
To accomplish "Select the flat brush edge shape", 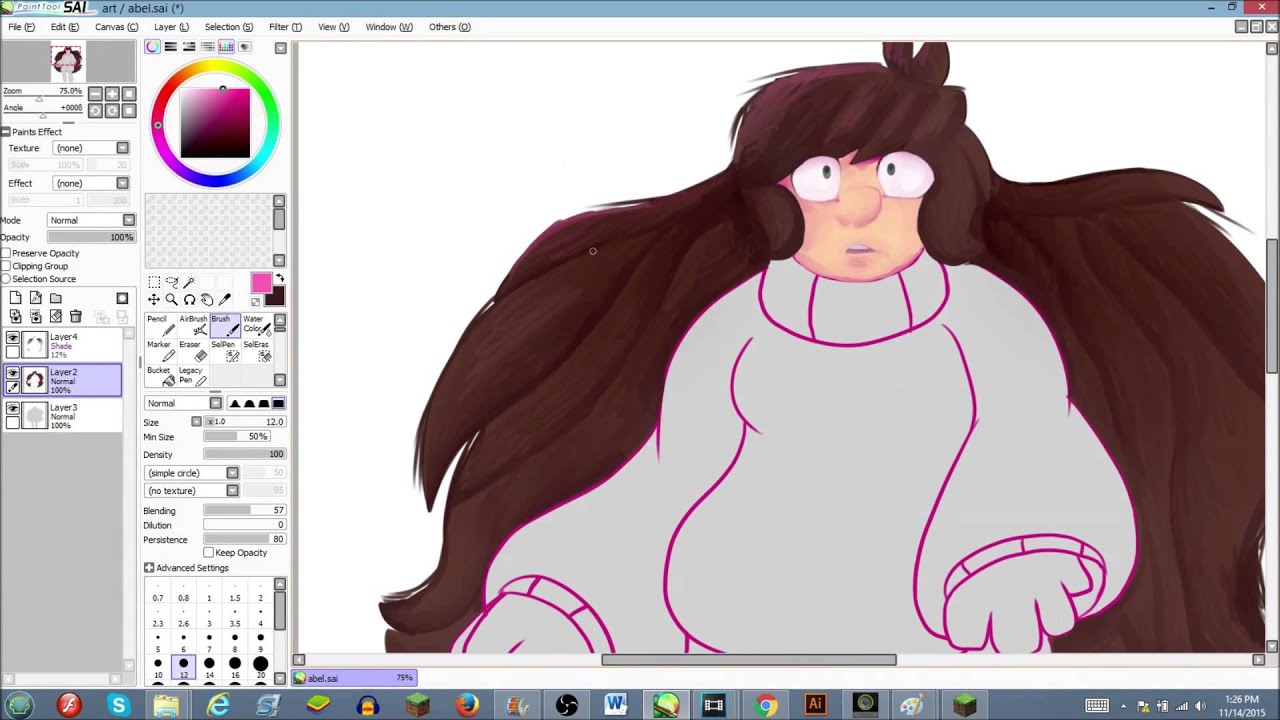I will pyautogui.click(x=278, y=403).
